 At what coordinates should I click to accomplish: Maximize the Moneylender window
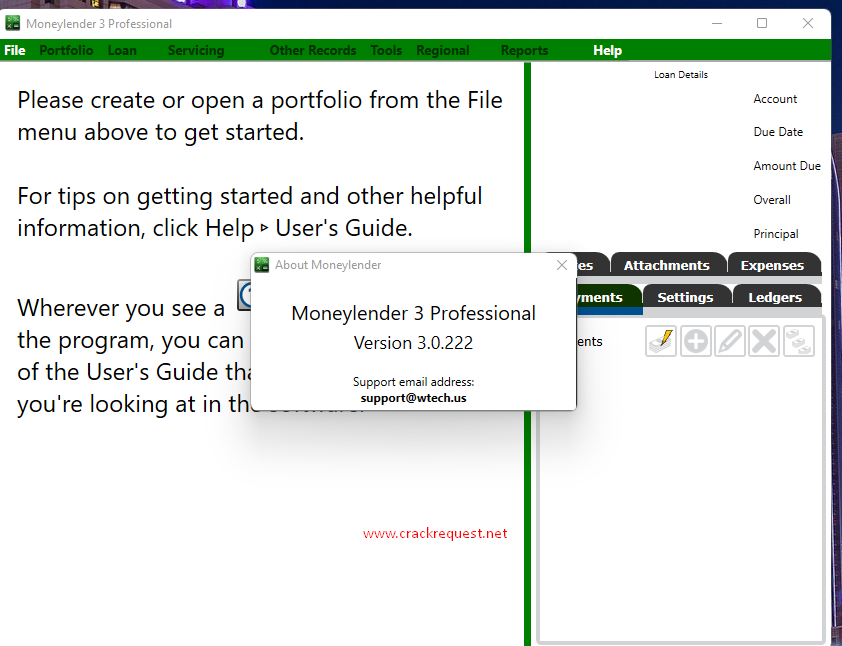point(762,23)
